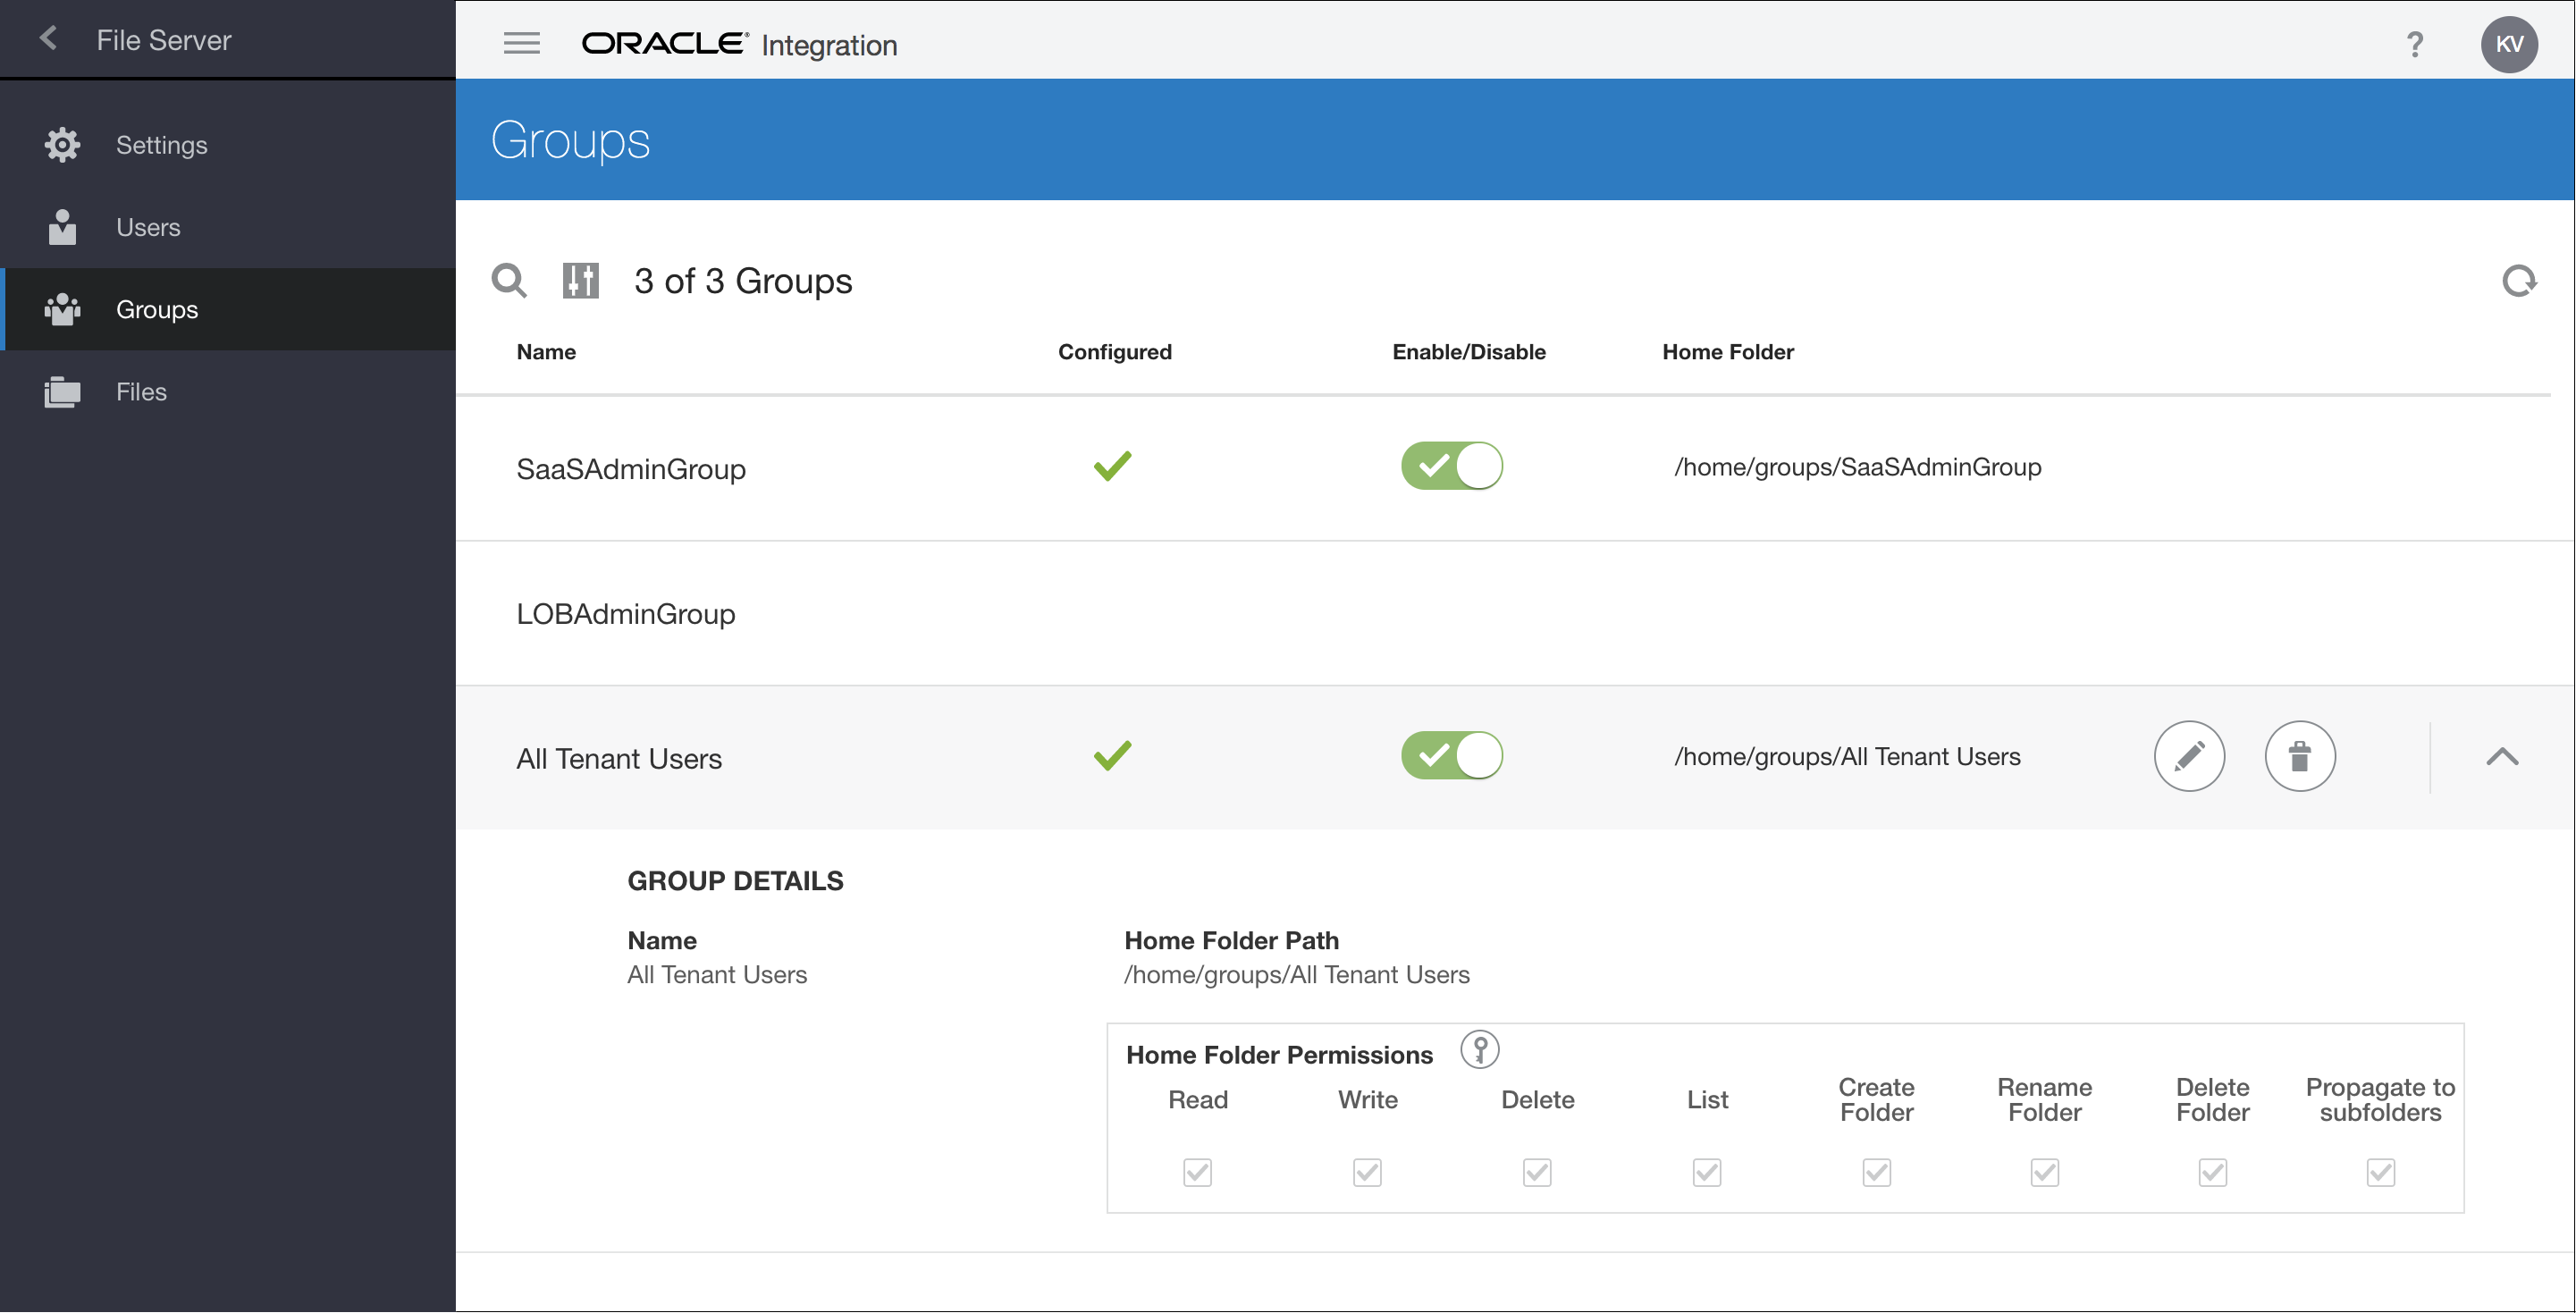Delete All Tenant Users with trash icon
The width and height of the screenshot is (2576, 1313).
pos(2299,756)
